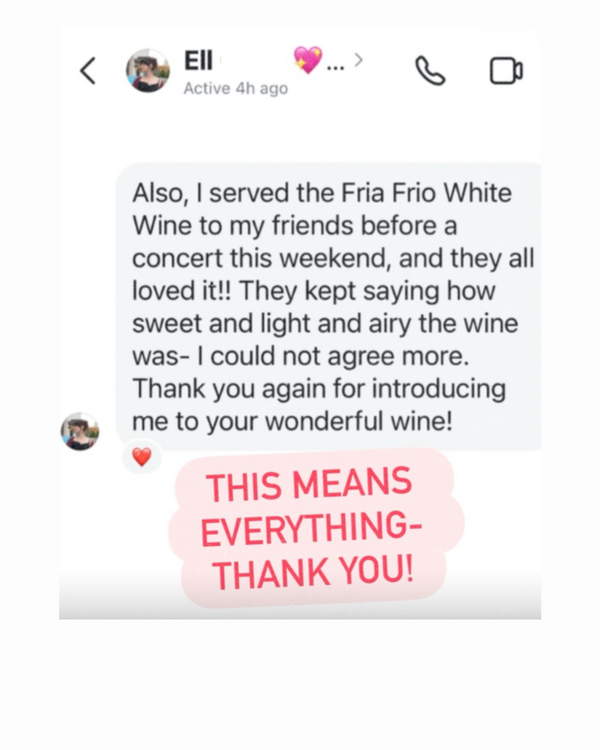Tap the small avatar beside the message
Viewport: 600px width, 750px height.
[x=80, y=431]
